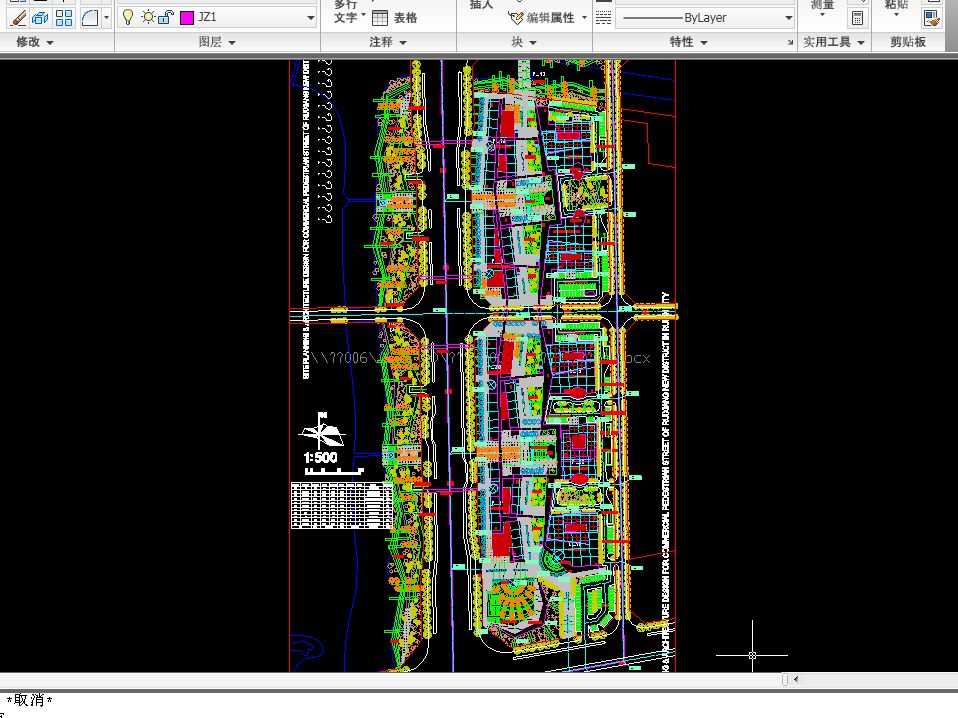Click the Array tool icon
The height and width of the screenshot is (718, 958).
(64, 17)
